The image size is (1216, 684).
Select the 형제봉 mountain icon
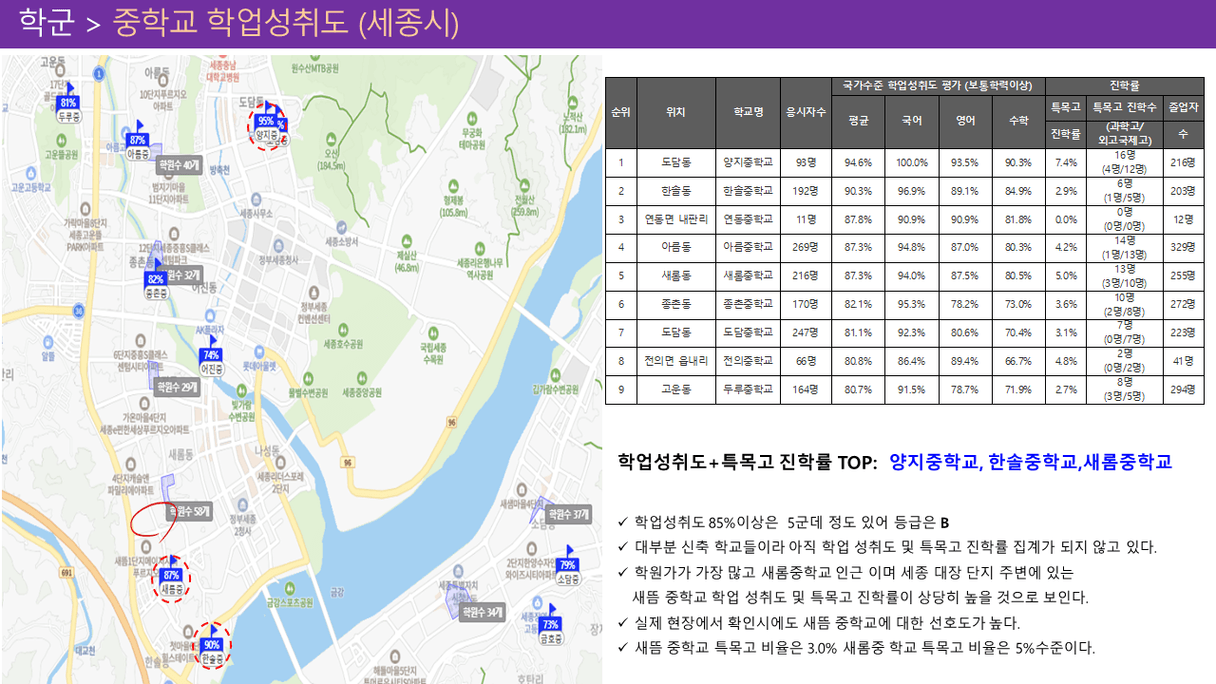454,186
